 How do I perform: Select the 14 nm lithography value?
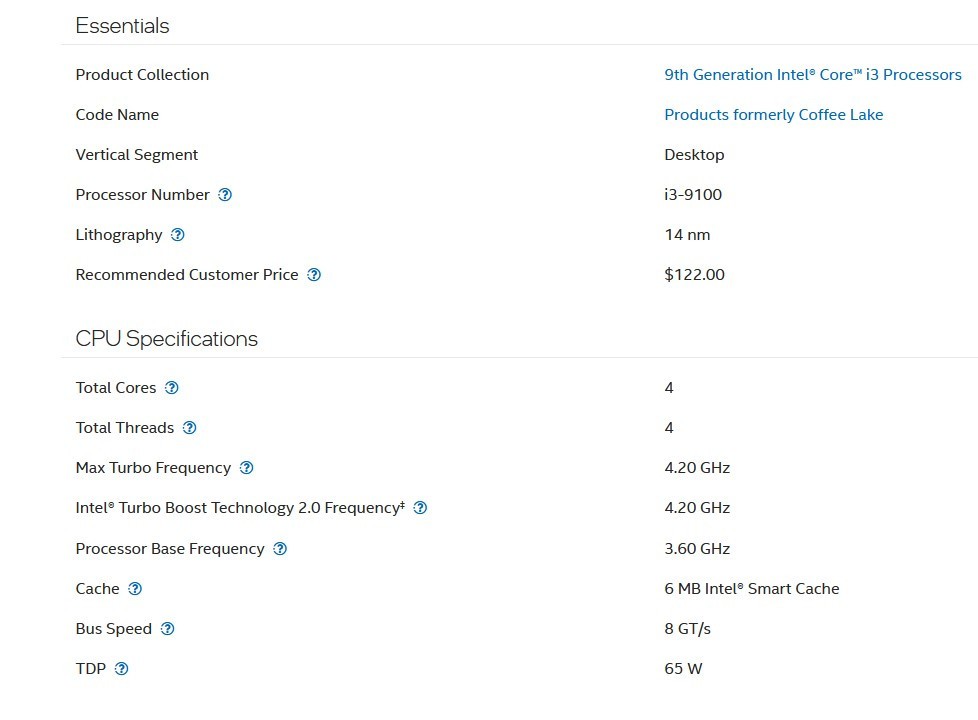click(x=687, y=235)
